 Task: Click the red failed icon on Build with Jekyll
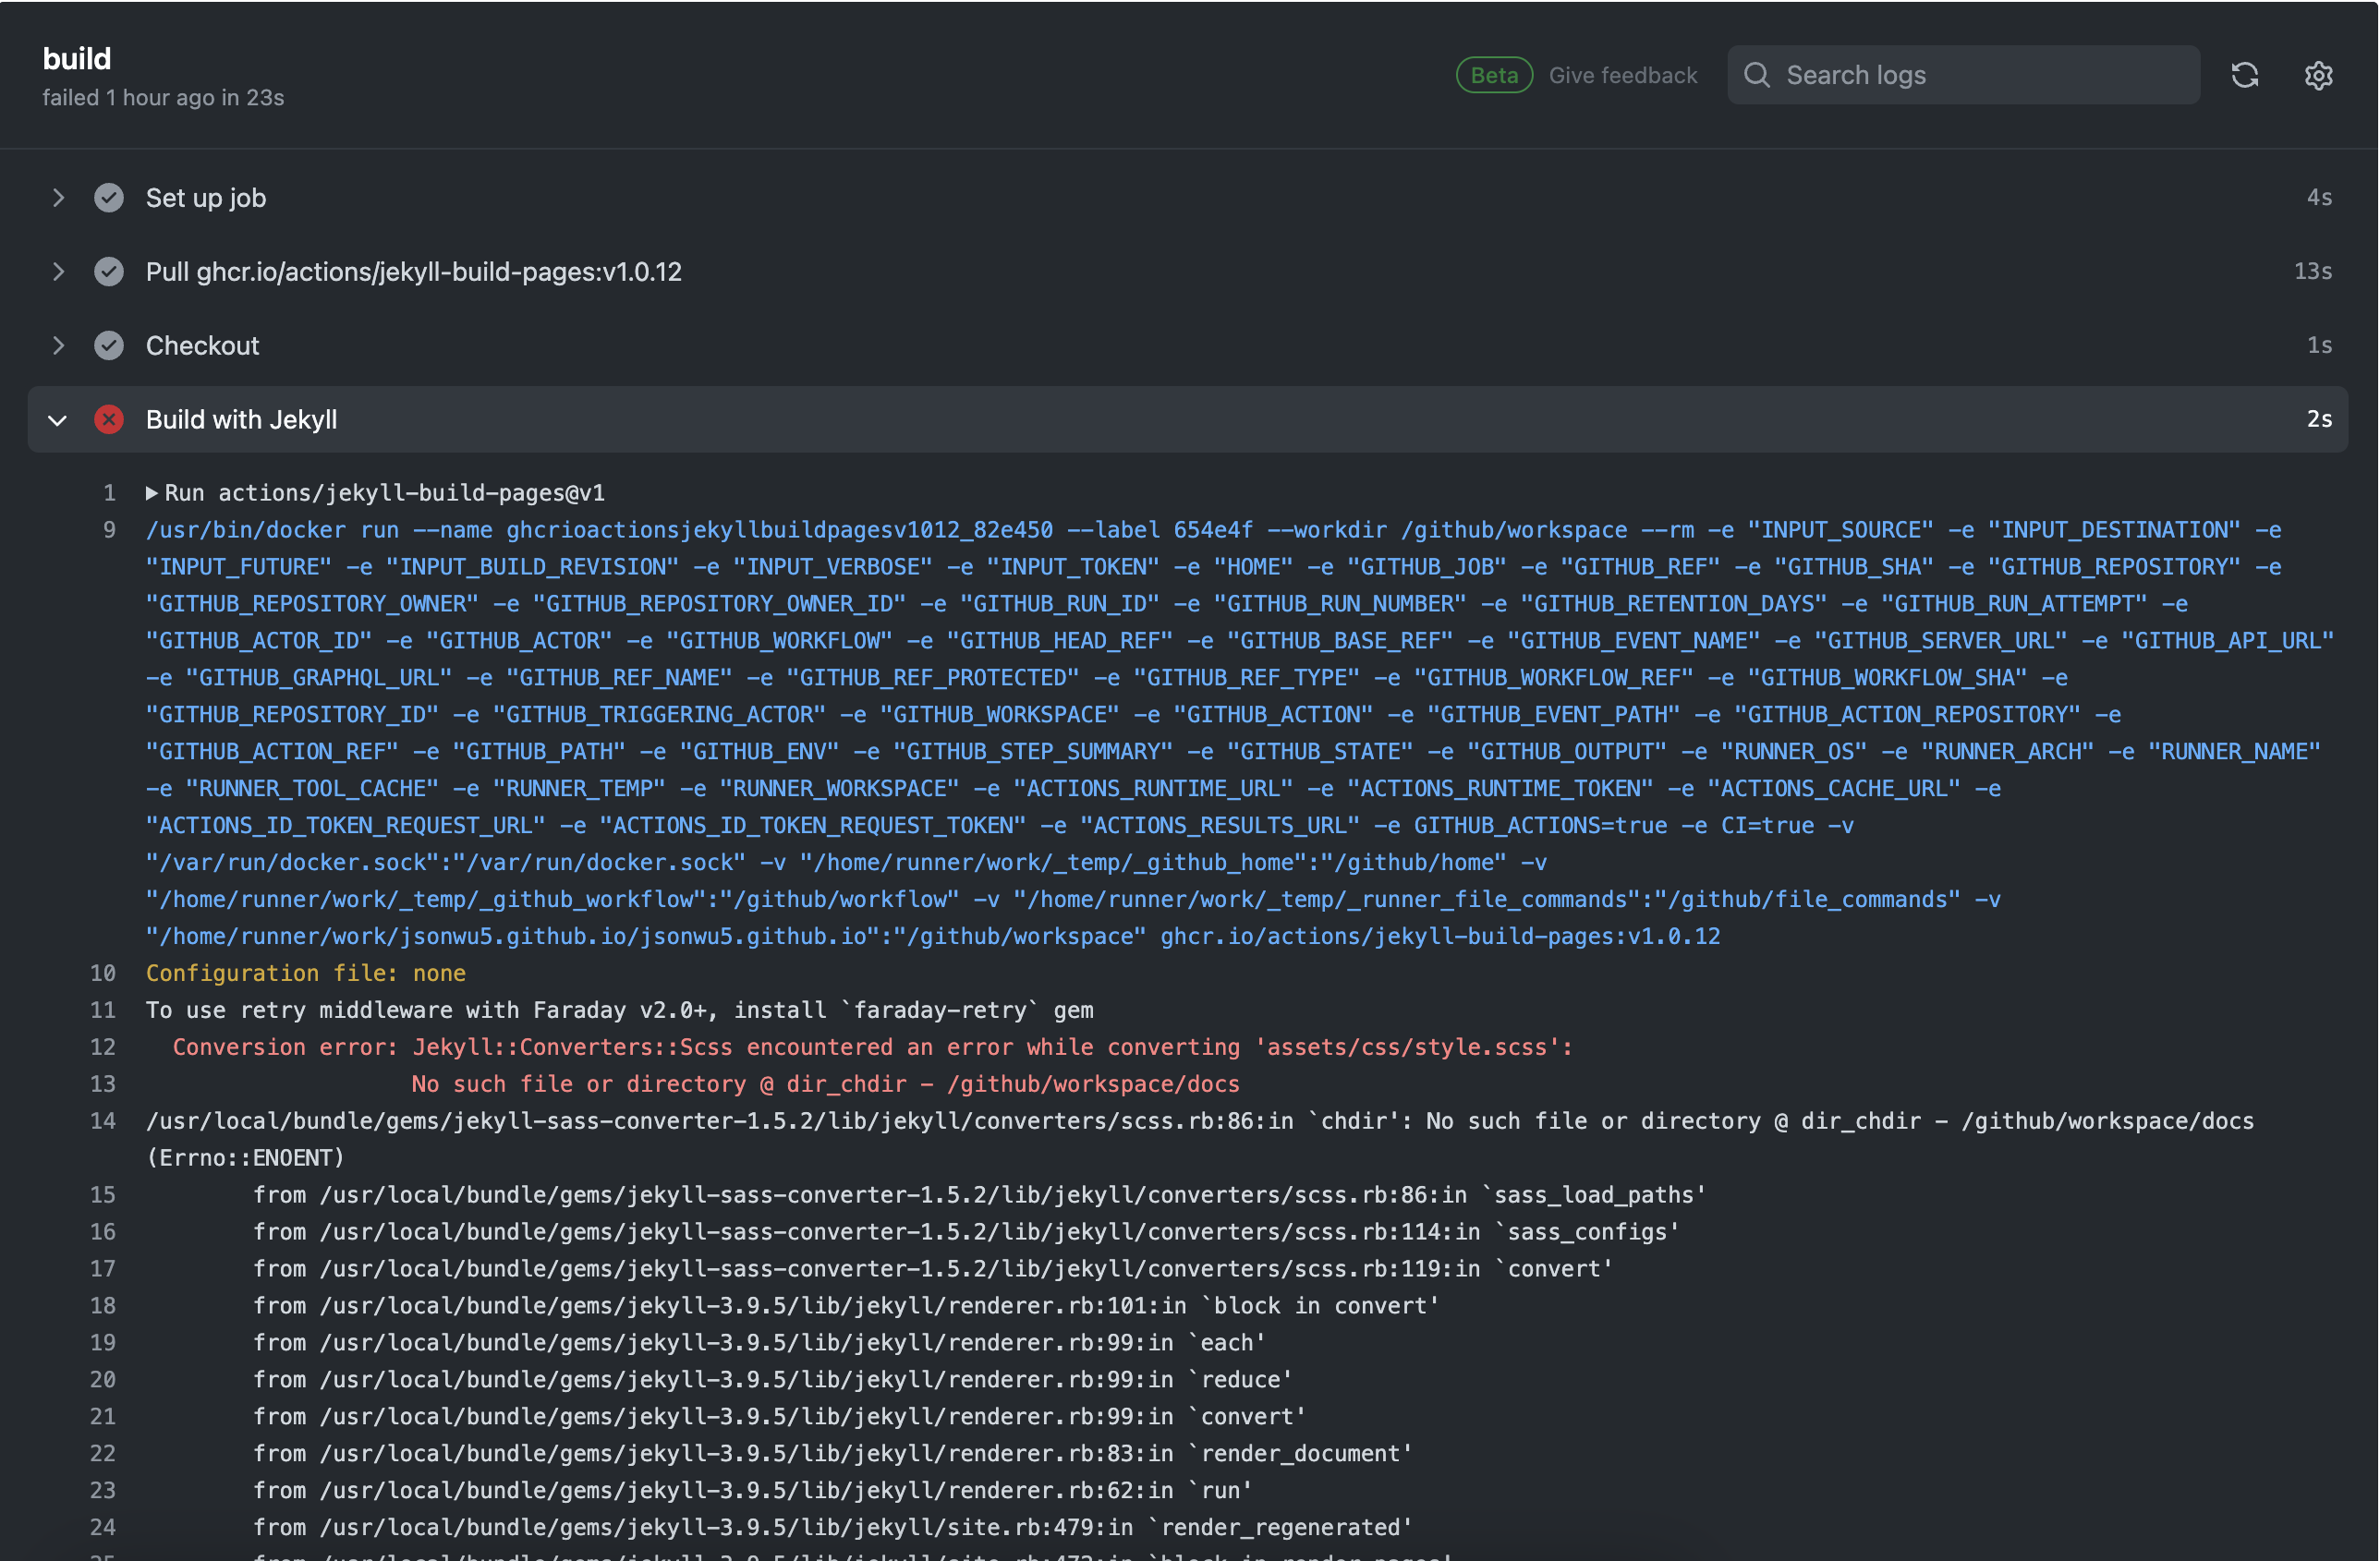[109, 419]
